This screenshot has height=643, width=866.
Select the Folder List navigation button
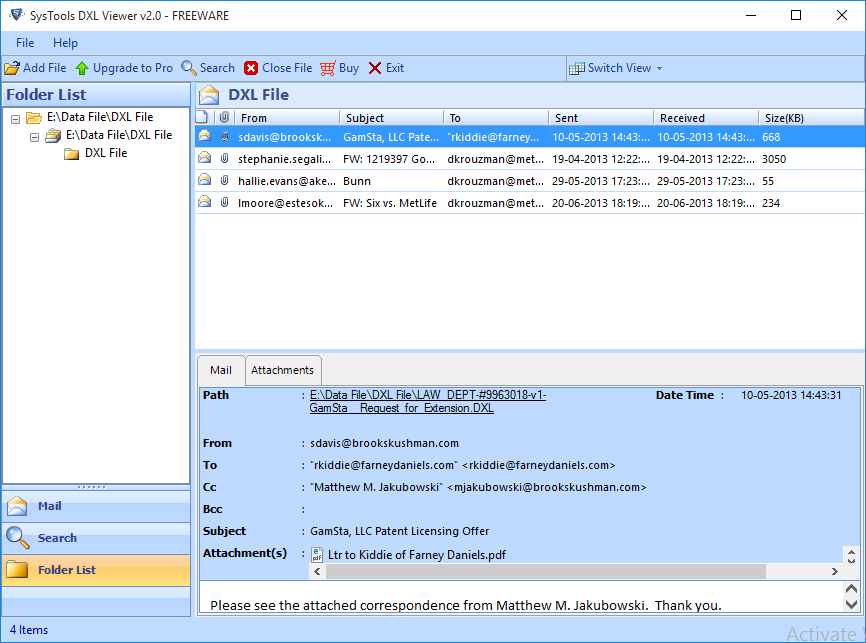click(96, 570)
